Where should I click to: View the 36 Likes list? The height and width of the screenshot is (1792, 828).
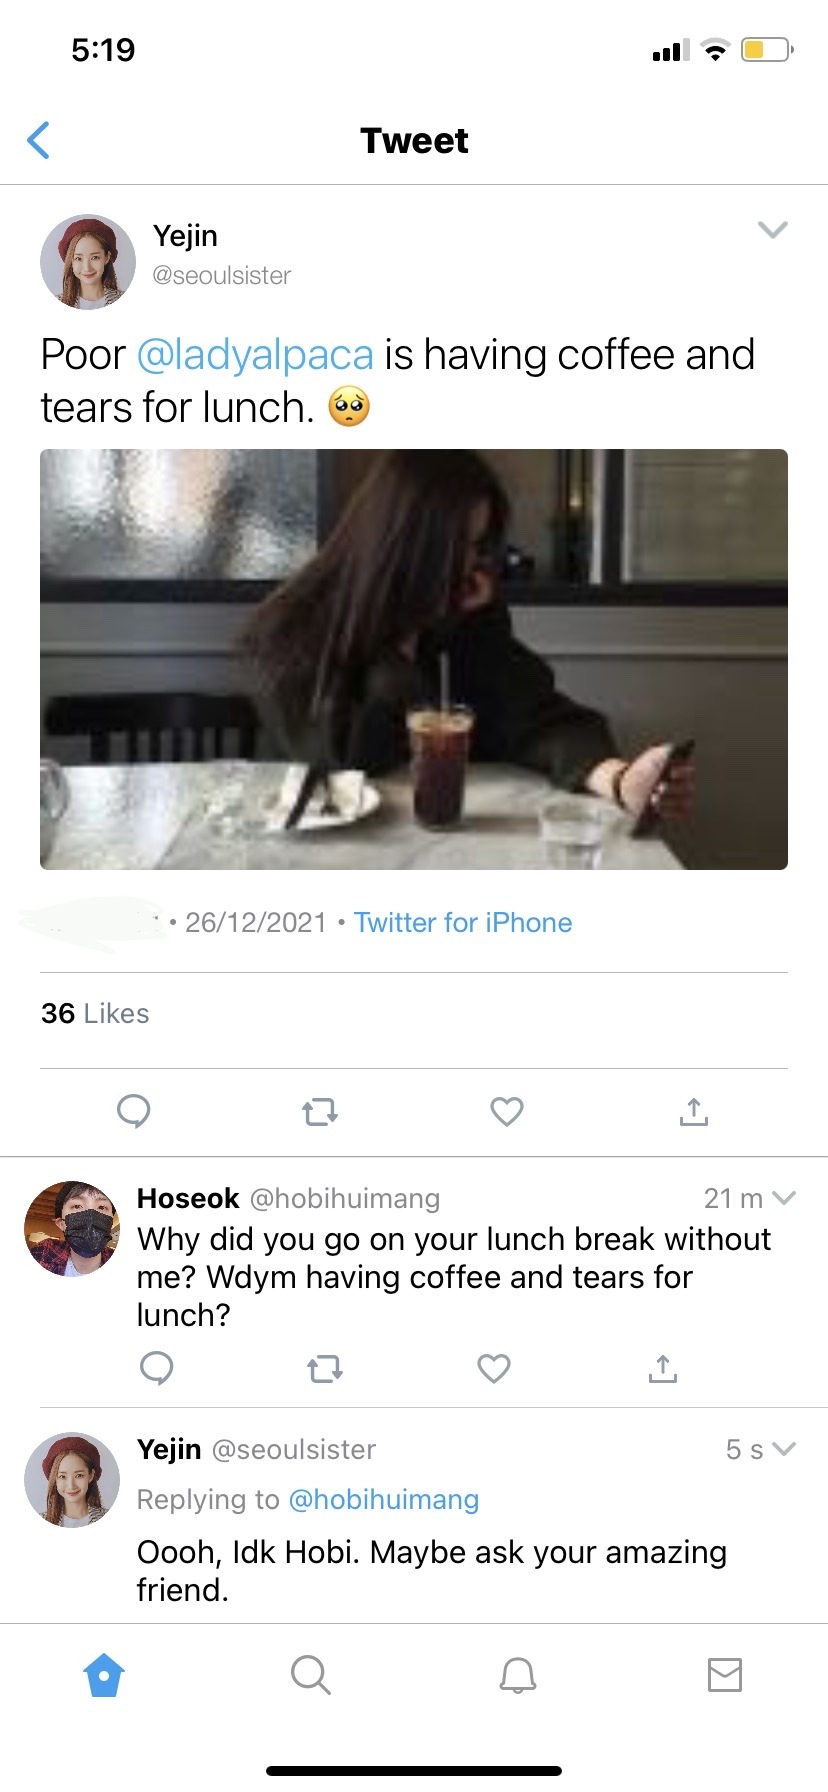tap(95, 1014)
